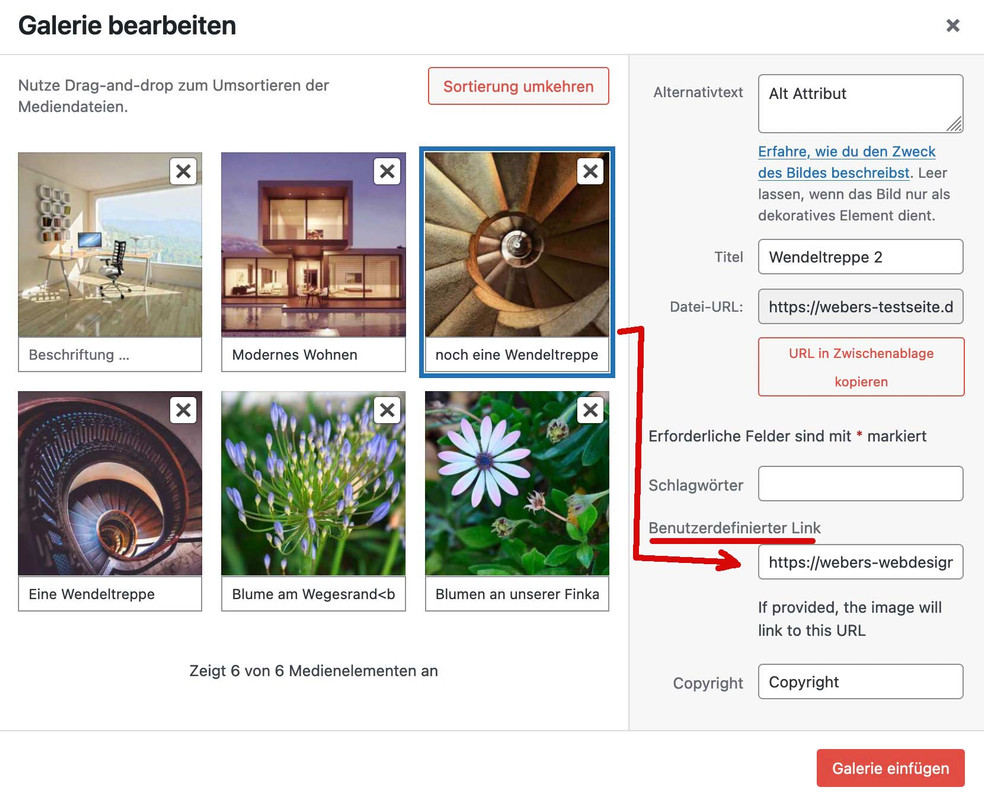The height and width of the screenshot is (800, 984).
Task: Click the 'Benutzerdefinierter Link' label
Action: (x=734, y=528)
